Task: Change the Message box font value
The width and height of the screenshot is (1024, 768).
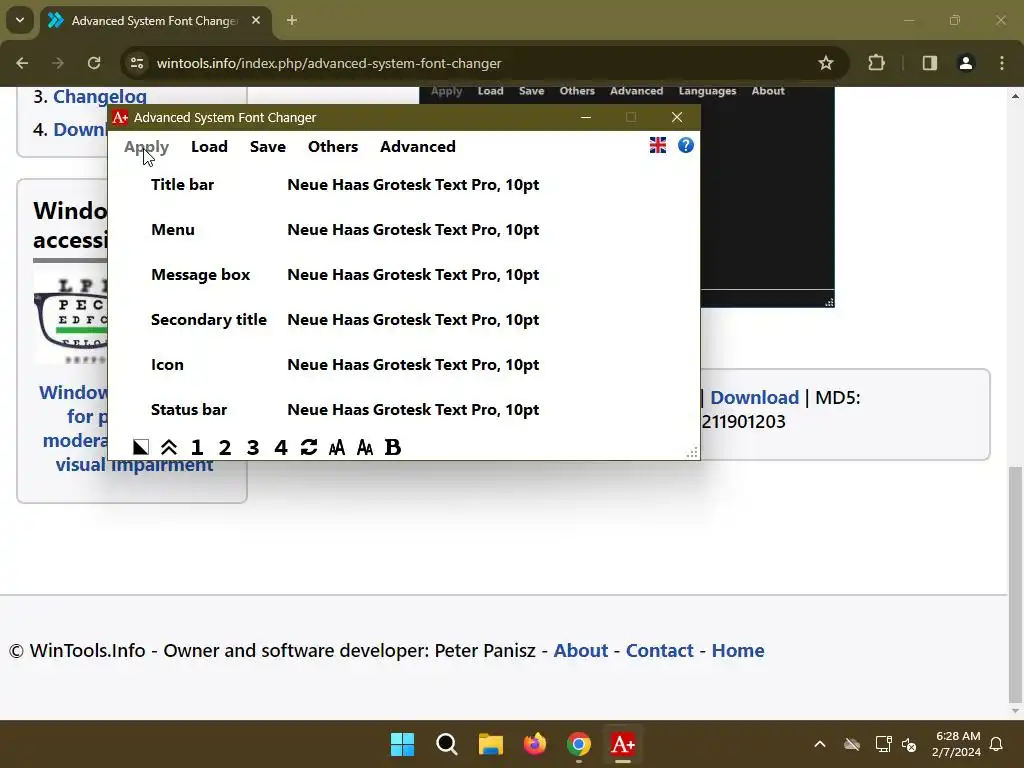Action: click(x=413, y=275)
